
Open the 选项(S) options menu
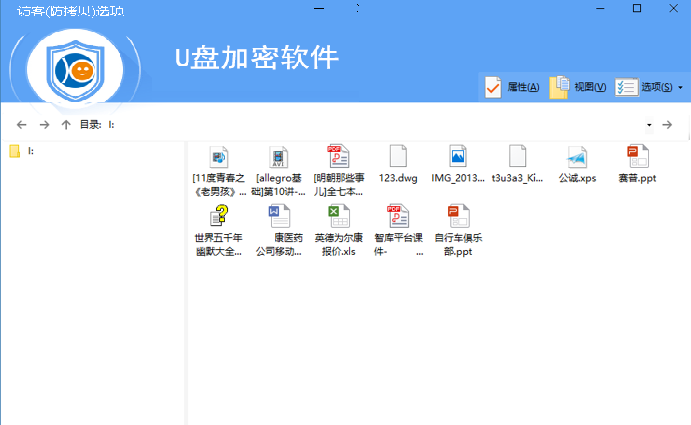(645, 88)
